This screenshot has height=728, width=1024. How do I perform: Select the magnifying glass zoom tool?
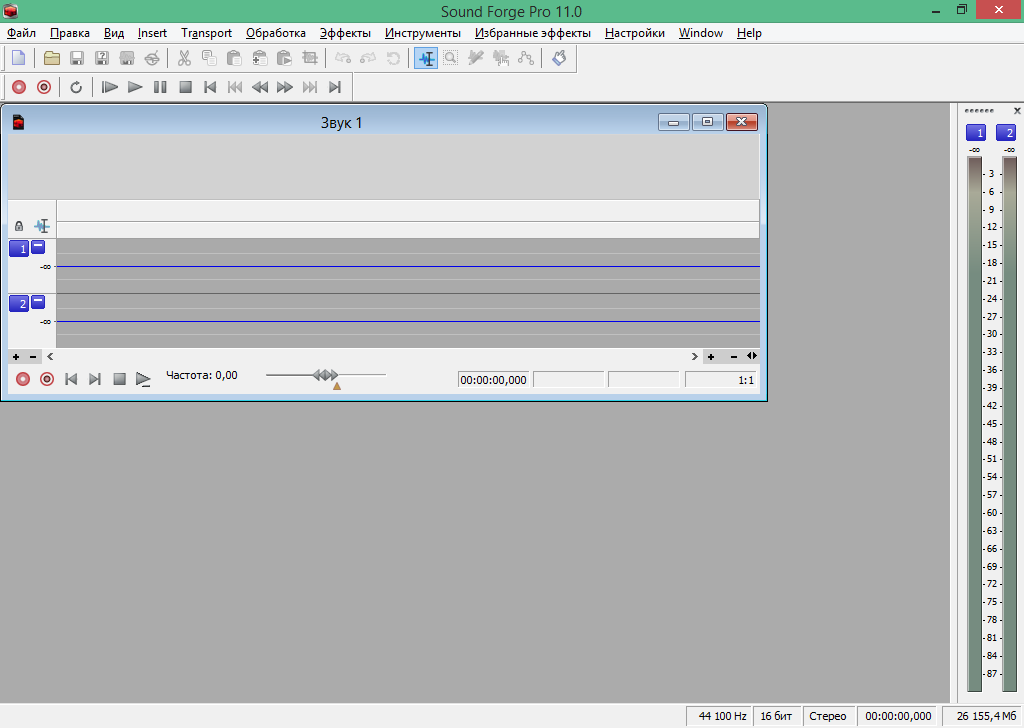pos(451,58)
